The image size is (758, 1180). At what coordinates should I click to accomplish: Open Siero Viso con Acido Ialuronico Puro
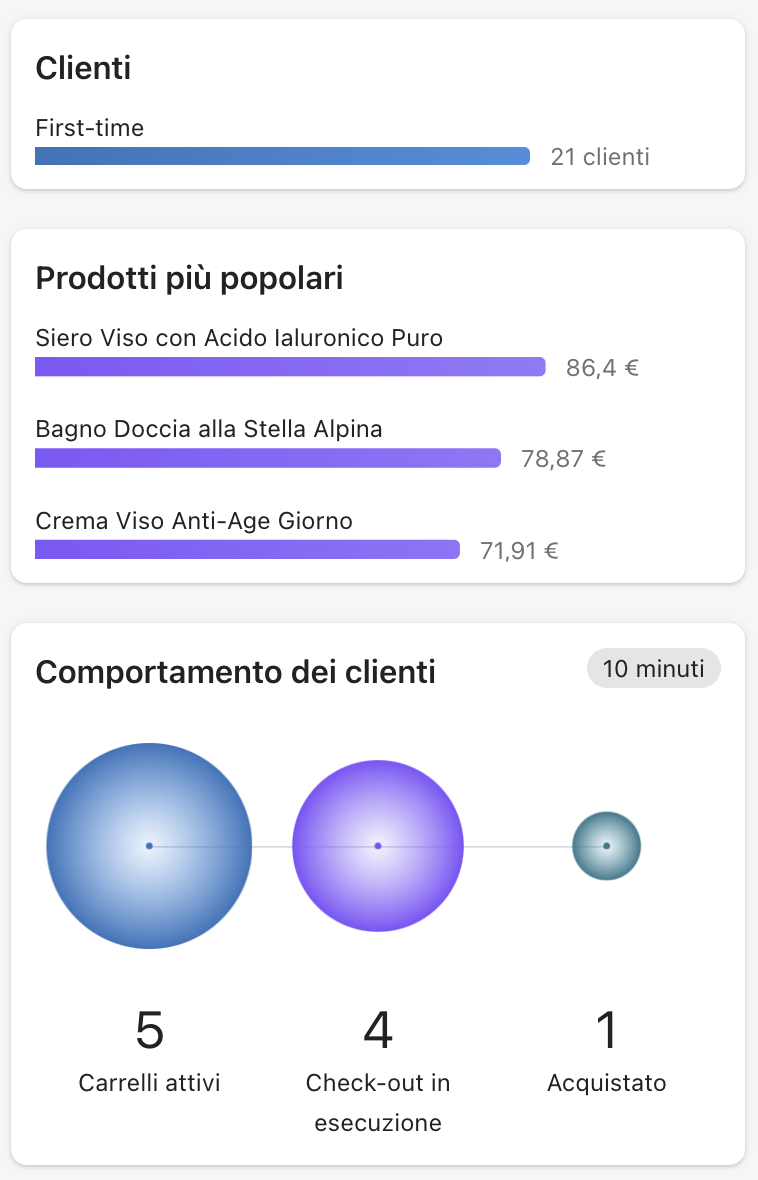(x=239, y=338)
